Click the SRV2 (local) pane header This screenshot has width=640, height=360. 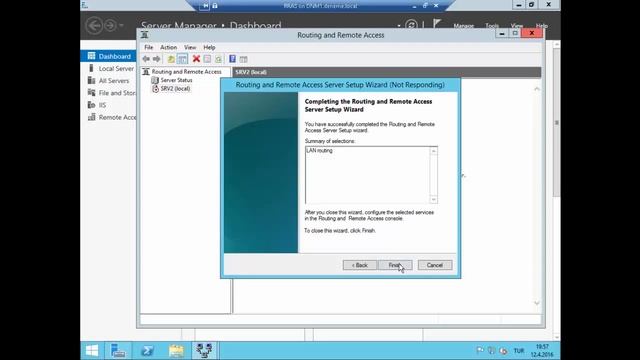[x=387, y=72]
